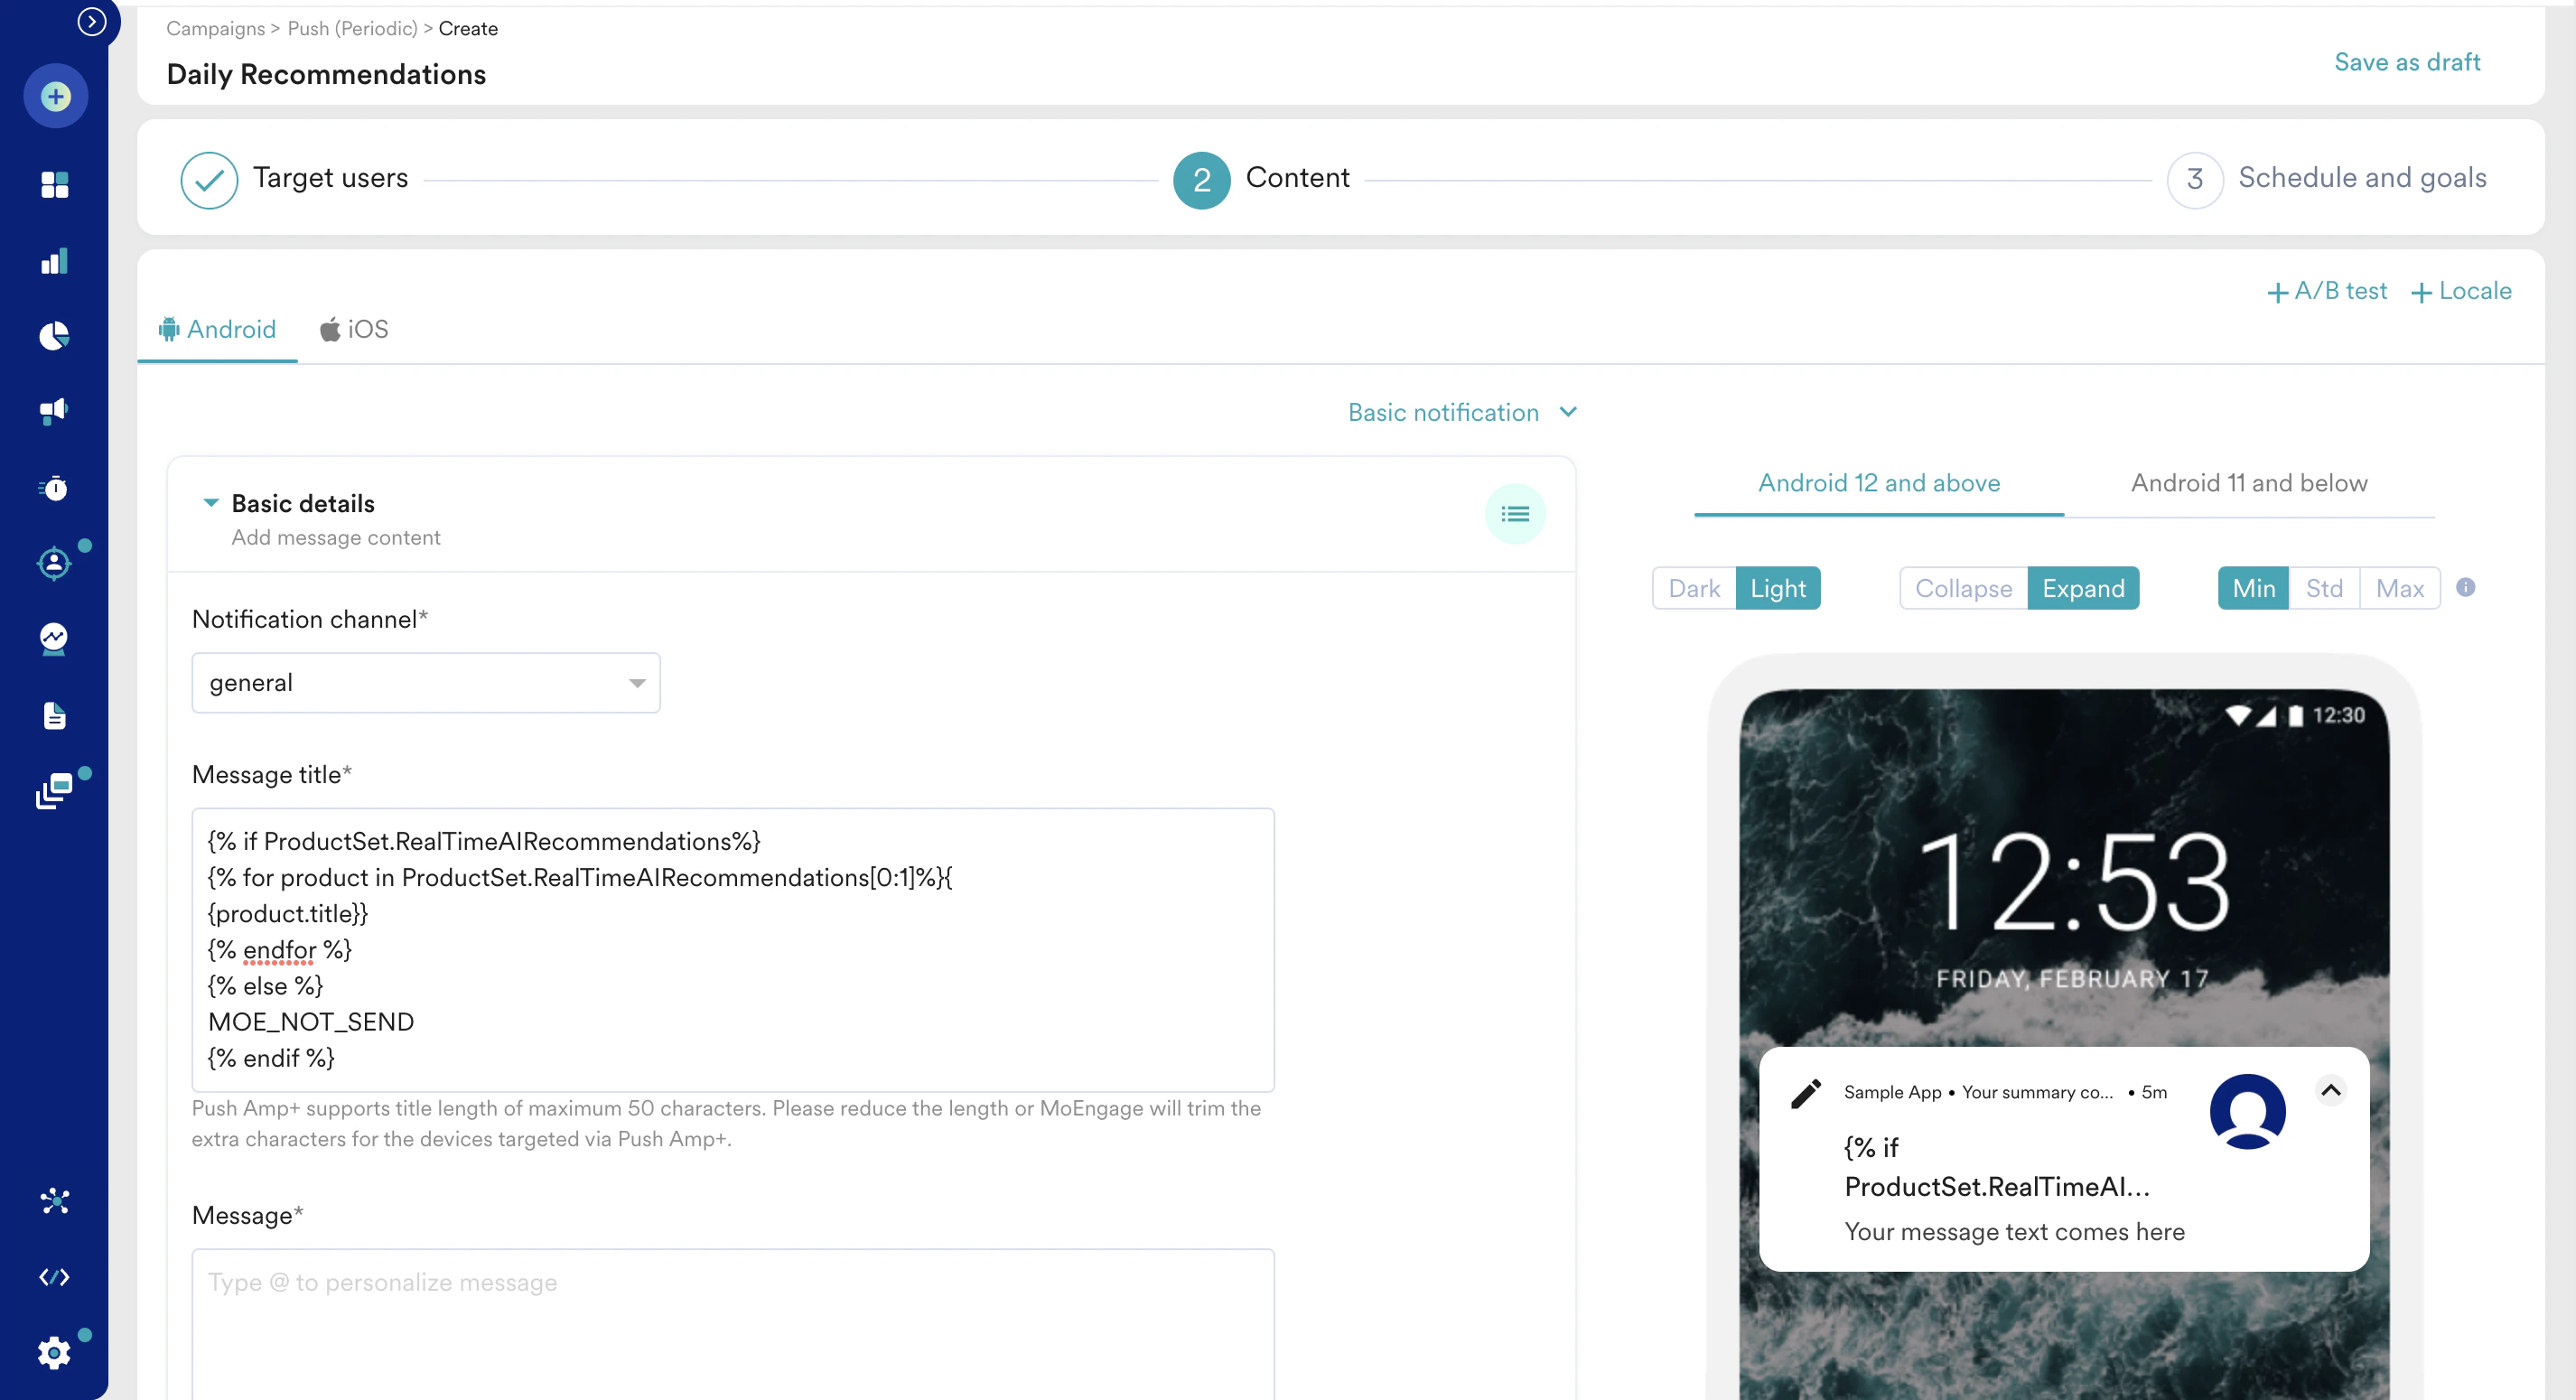Screen dimensions: 2576x1400
Task: Open the Notification channel dropdown
Action: click(x=425, y=683)
